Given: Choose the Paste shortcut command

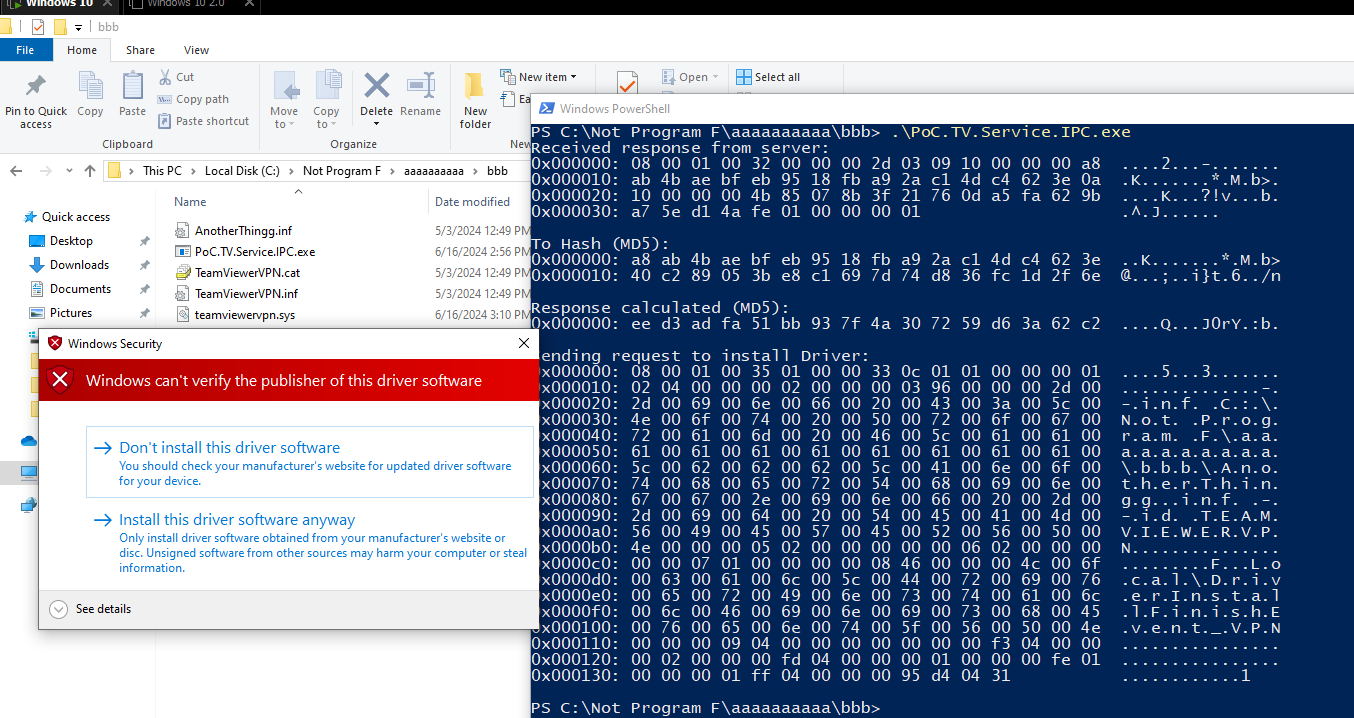Looking at the screenshot, I should coord(203,121).
